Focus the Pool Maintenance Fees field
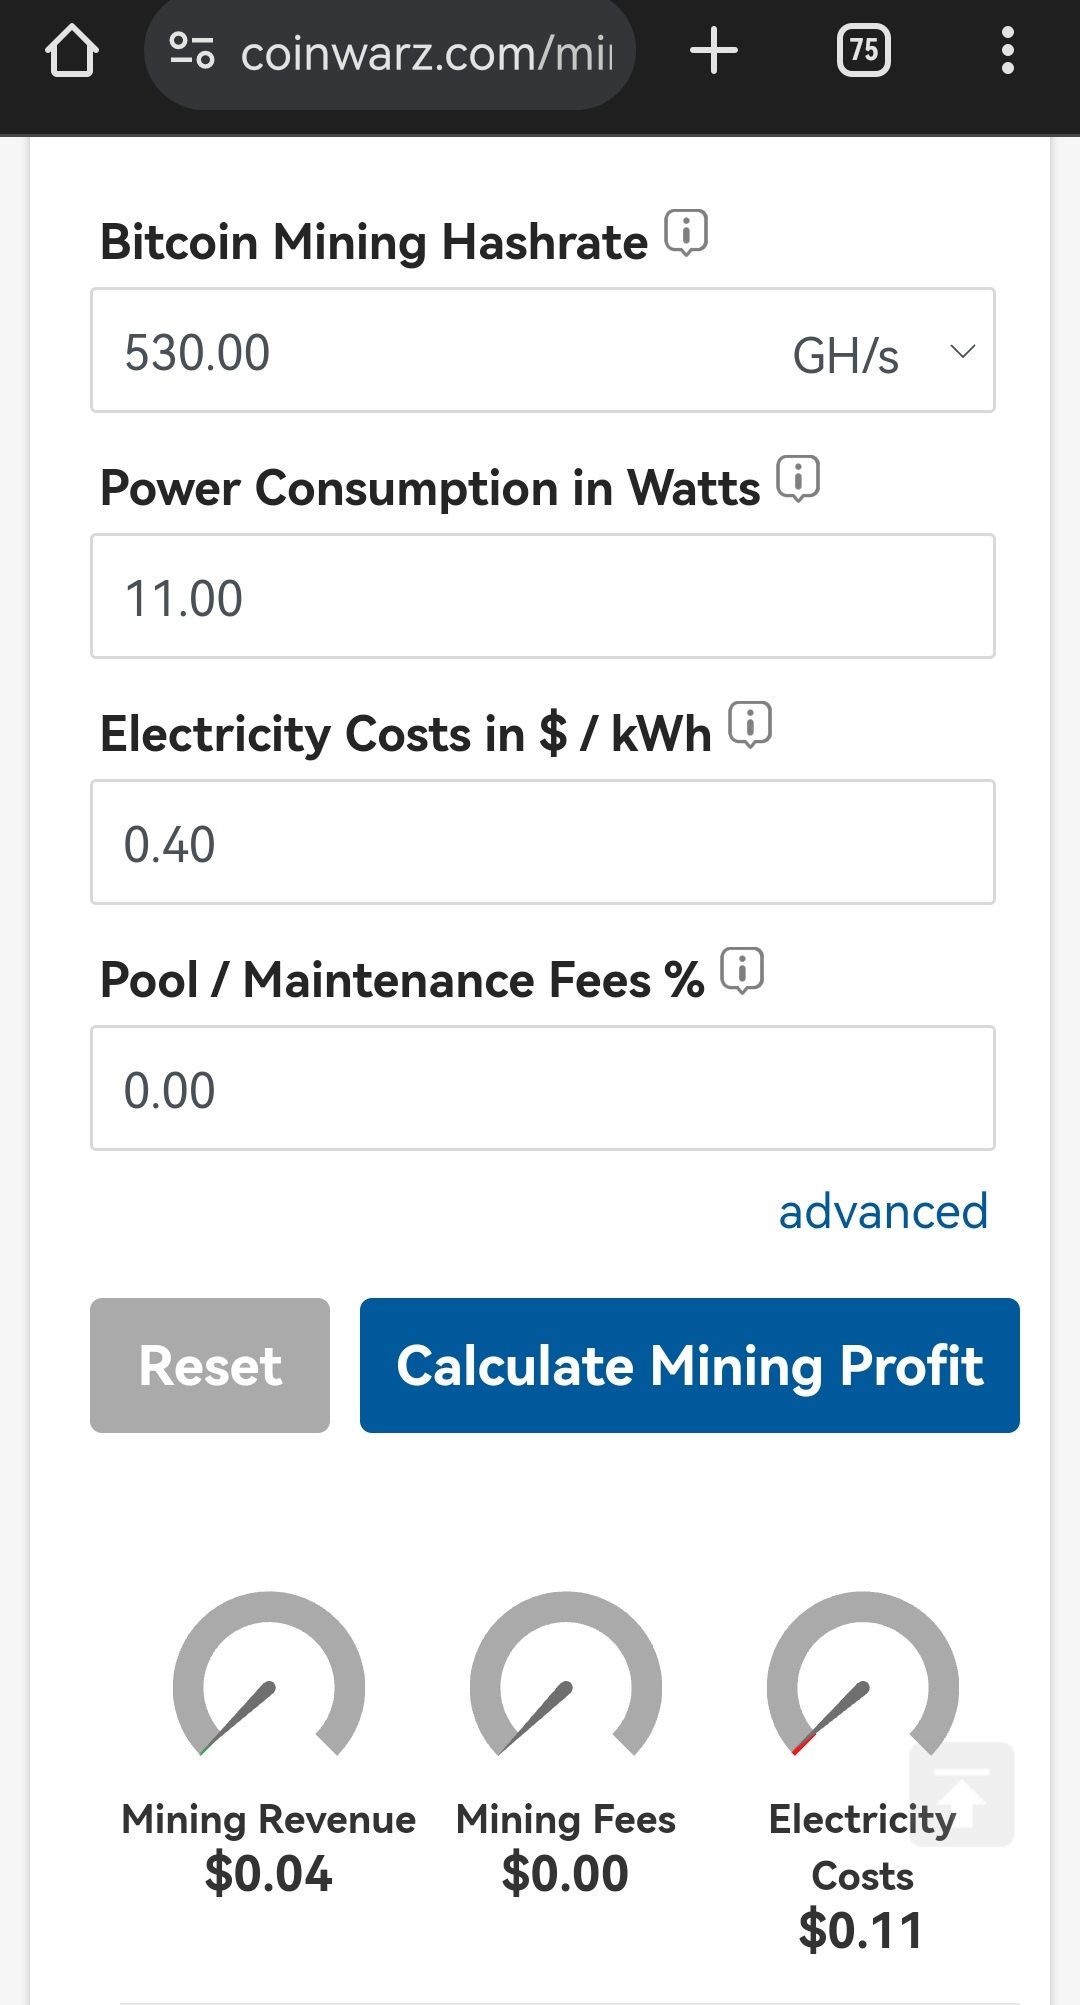 [542, 1088]
